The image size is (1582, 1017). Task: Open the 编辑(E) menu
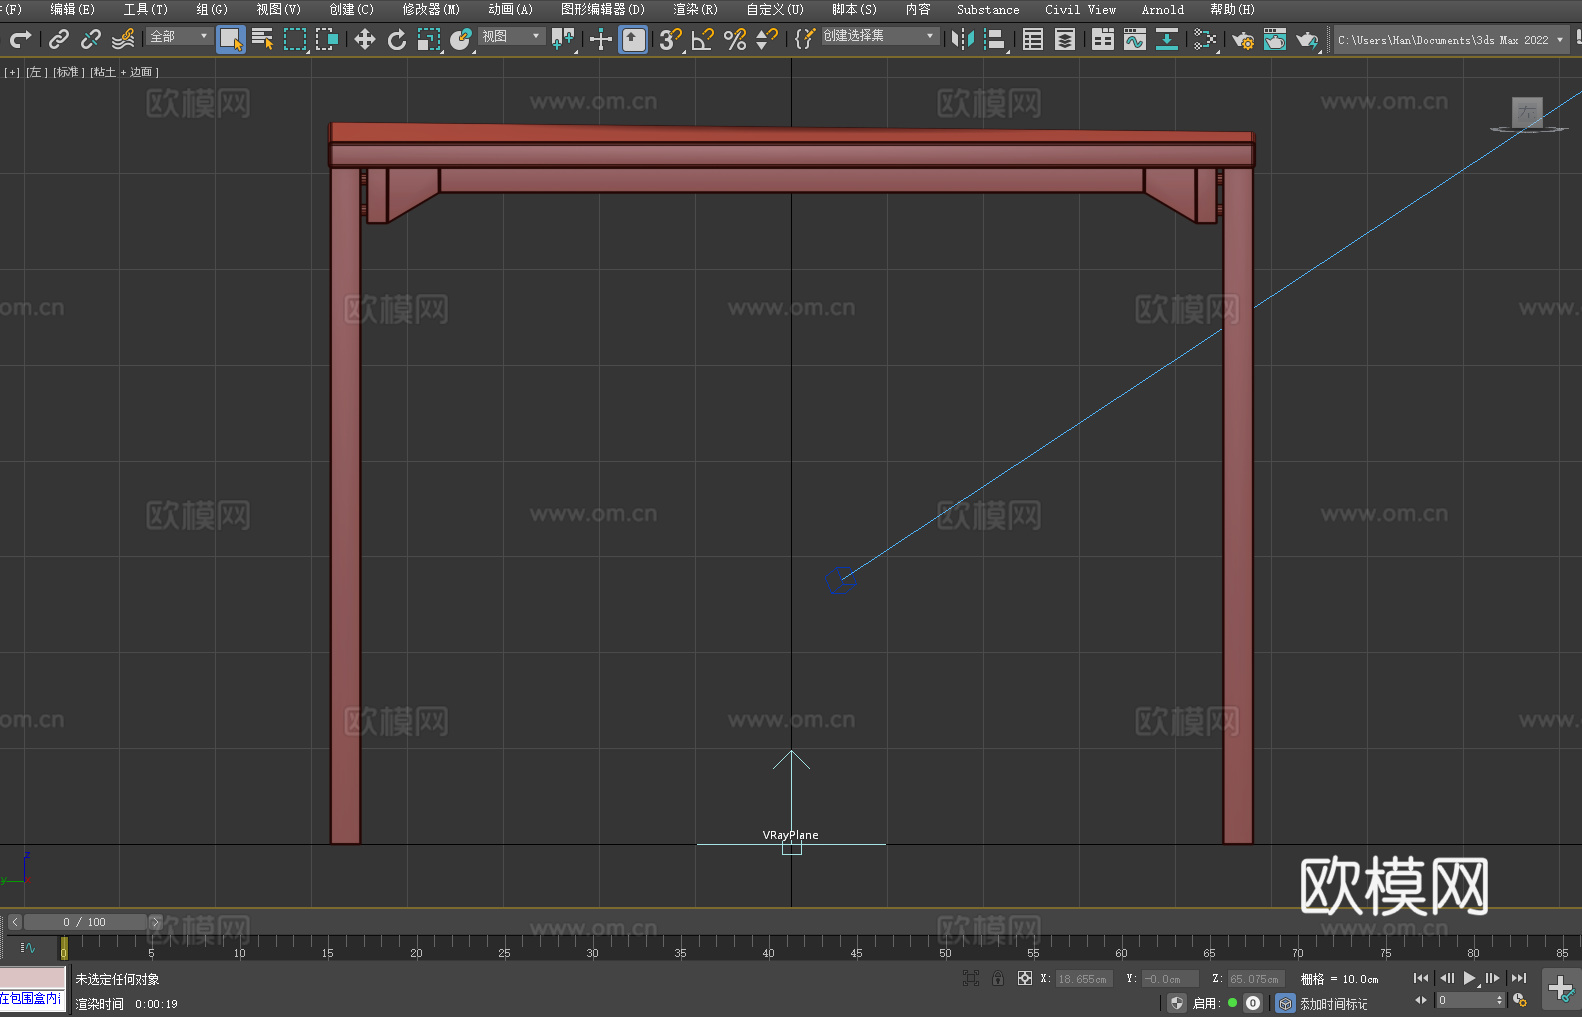(x=72, y=9)
